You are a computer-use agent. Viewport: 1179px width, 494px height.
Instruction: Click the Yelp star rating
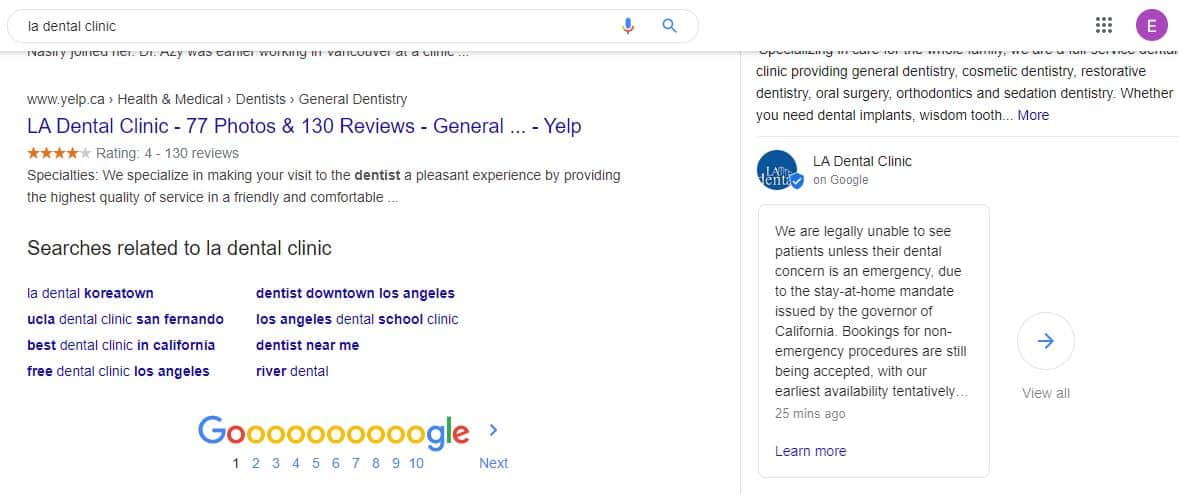pos(59,153)
